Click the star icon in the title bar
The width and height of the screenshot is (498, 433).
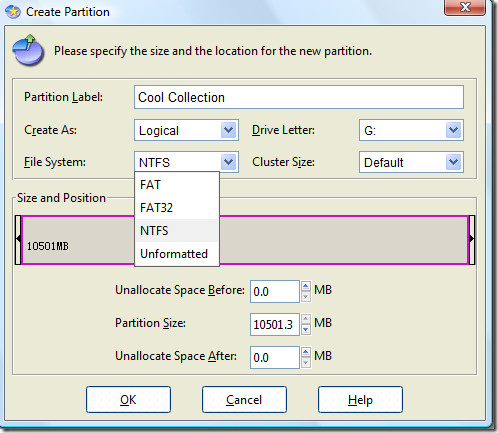pos(13,12)
